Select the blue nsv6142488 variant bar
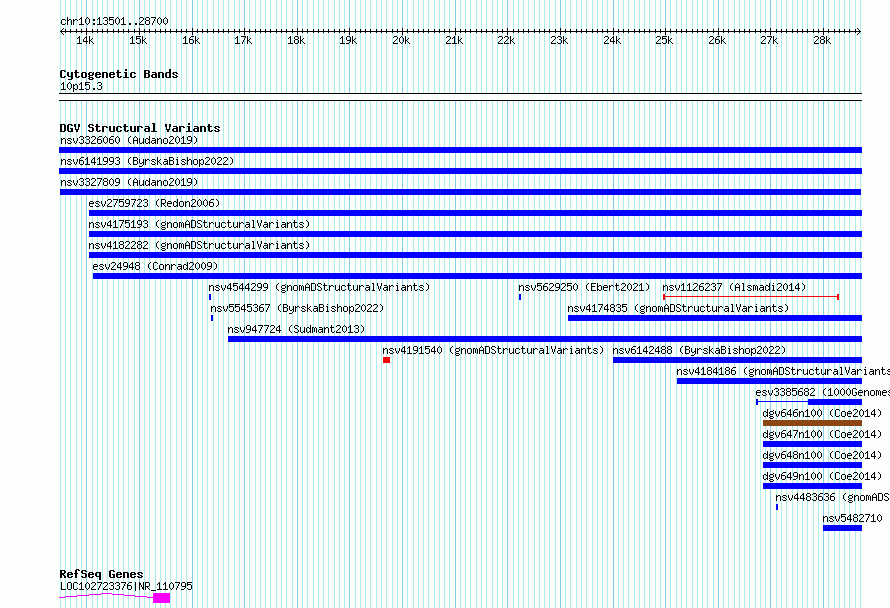Viewport: 890px width, 608px height. [x=737, y=360]
